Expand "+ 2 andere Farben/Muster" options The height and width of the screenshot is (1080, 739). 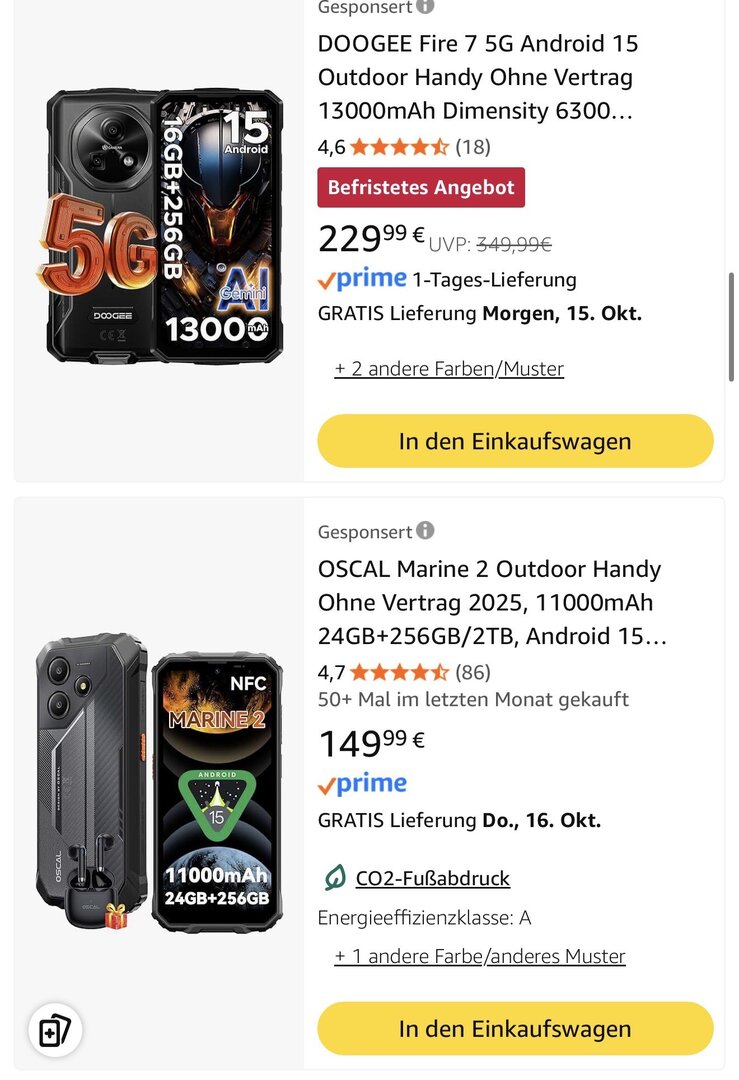(x=449, y=369)
